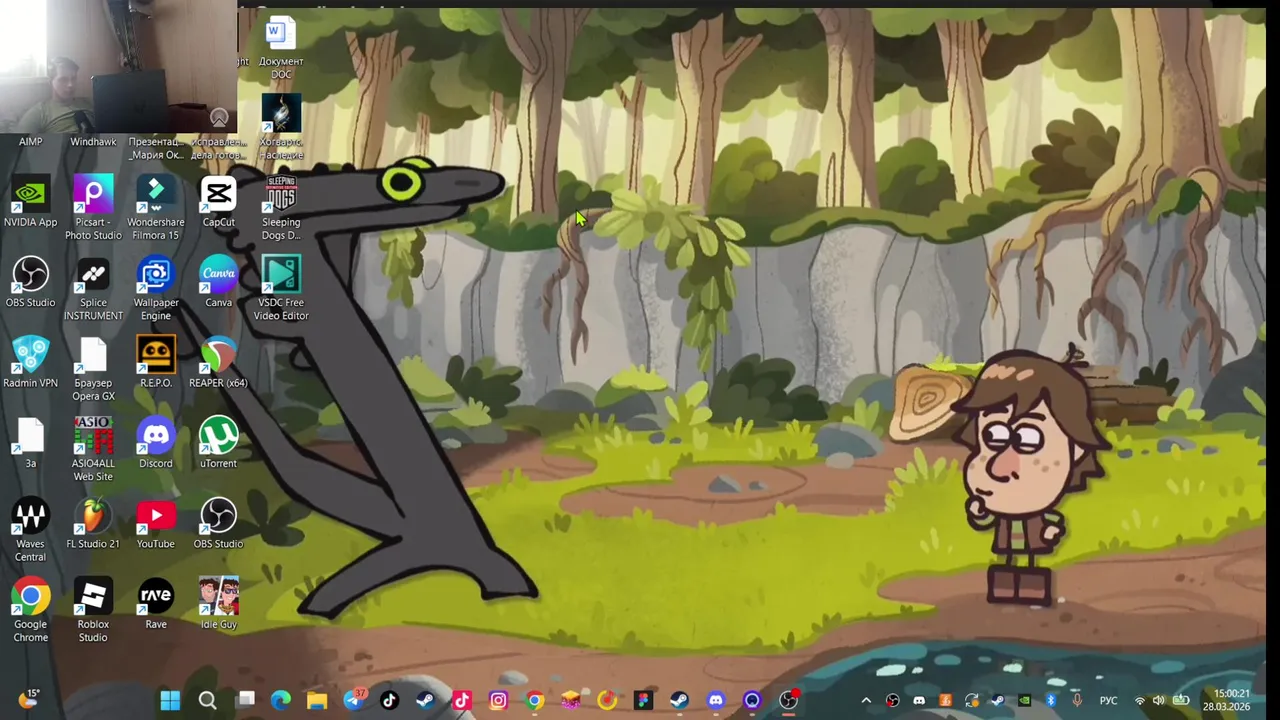The height and width of the screenshot is (720, 1280).
Task: Select the Исправлен... дела готов file
Action: (x=218, y=148)
